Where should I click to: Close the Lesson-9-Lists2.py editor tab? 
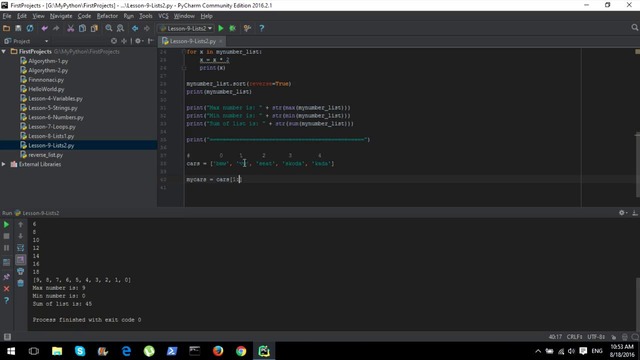(221, 41)
